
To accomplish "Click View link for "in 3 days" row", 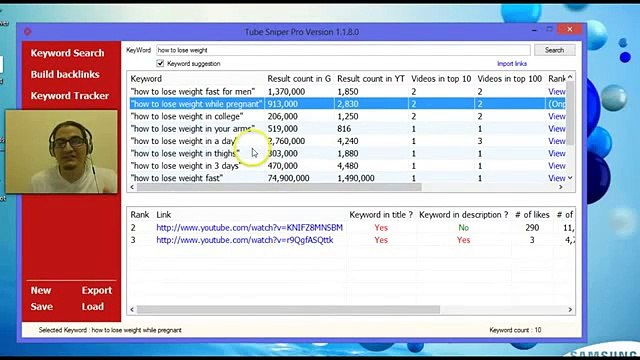I will coord(557,166).
